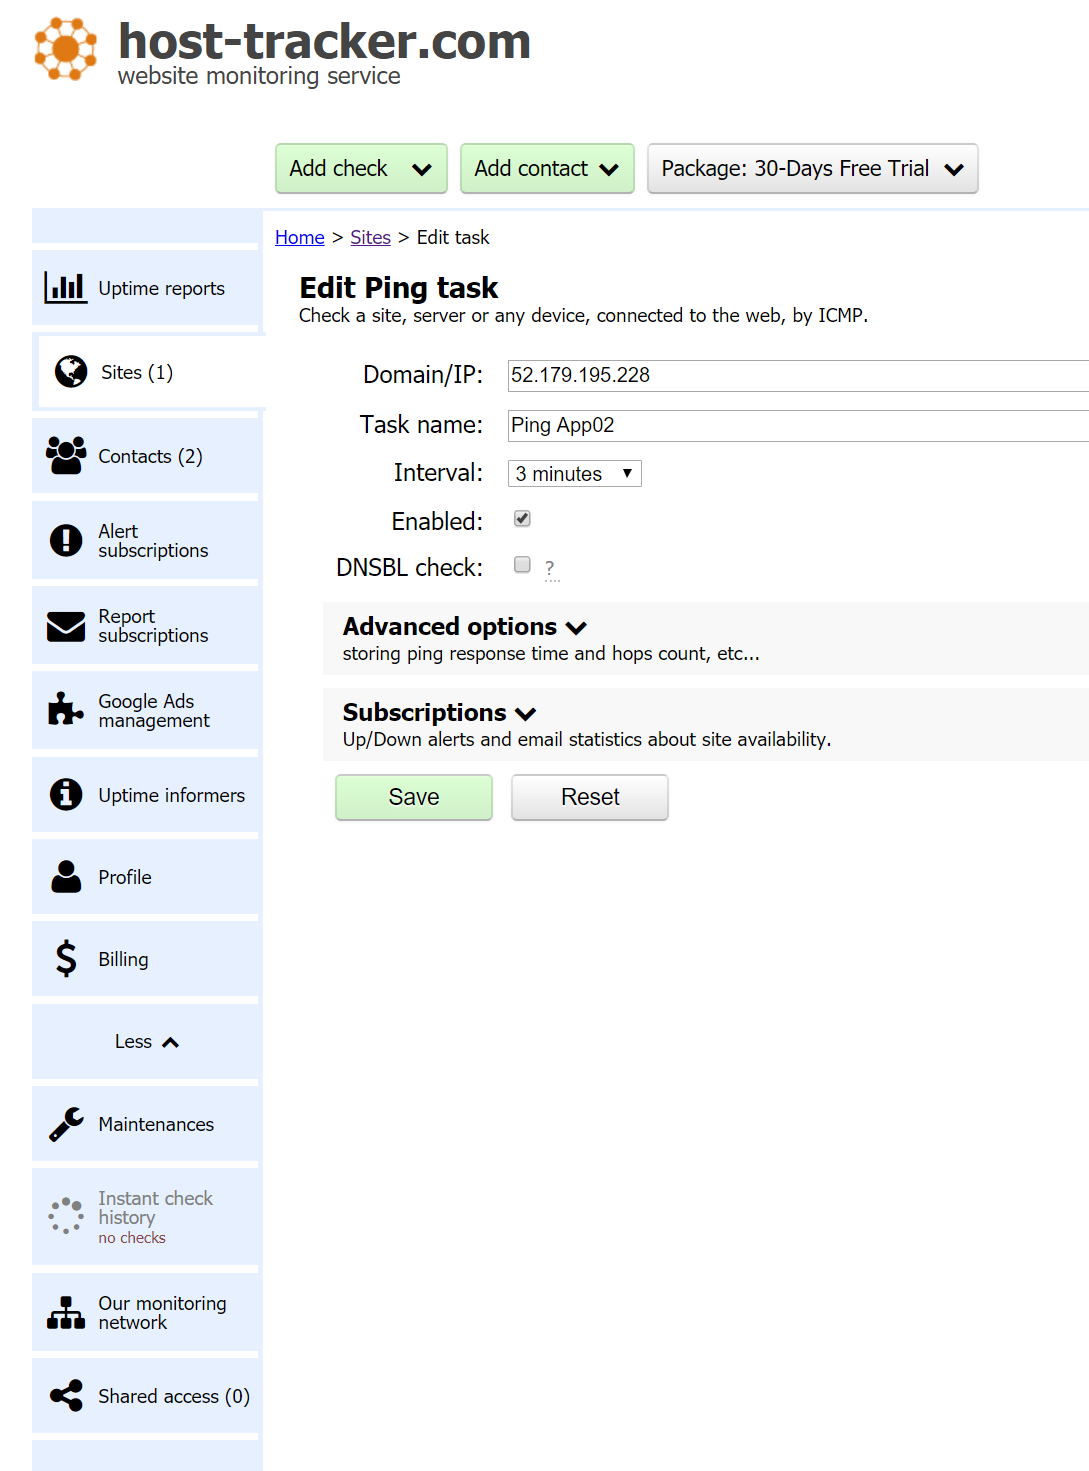Enable the DNSBL check checkbox
Viewport: 1089px width, 1471px height.
click(x=522, y=564)
